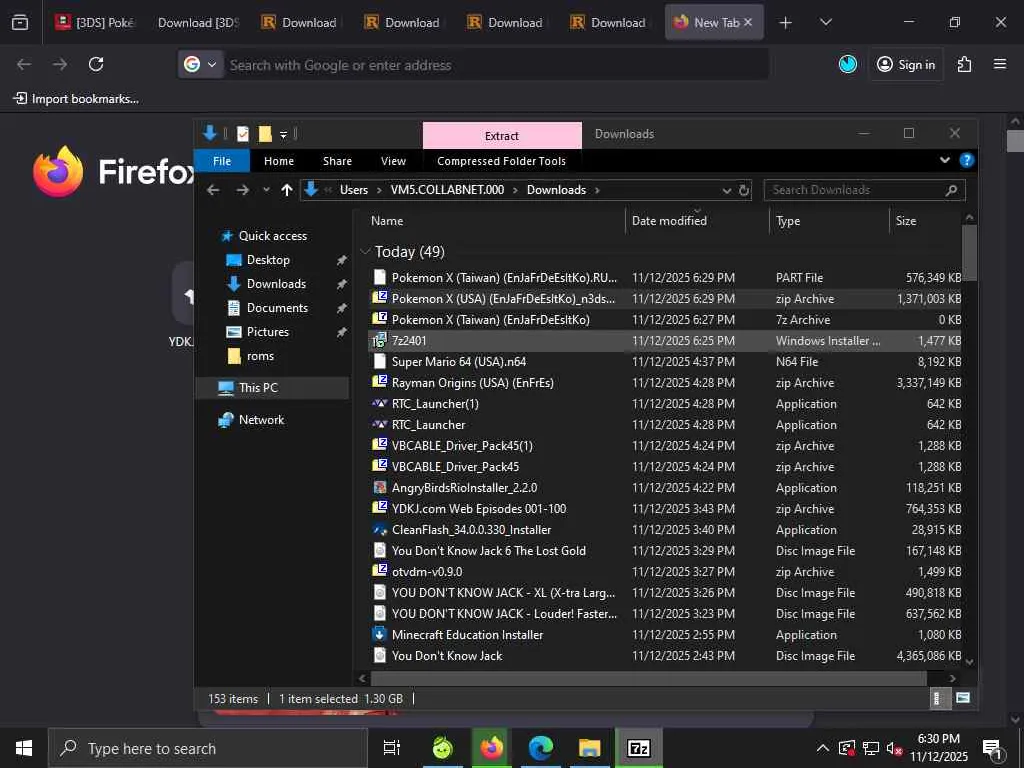Click New Folder quick access toolbar icon
Image resolution: width=1024 pixels, height=768 pixels.
(264, 134)
